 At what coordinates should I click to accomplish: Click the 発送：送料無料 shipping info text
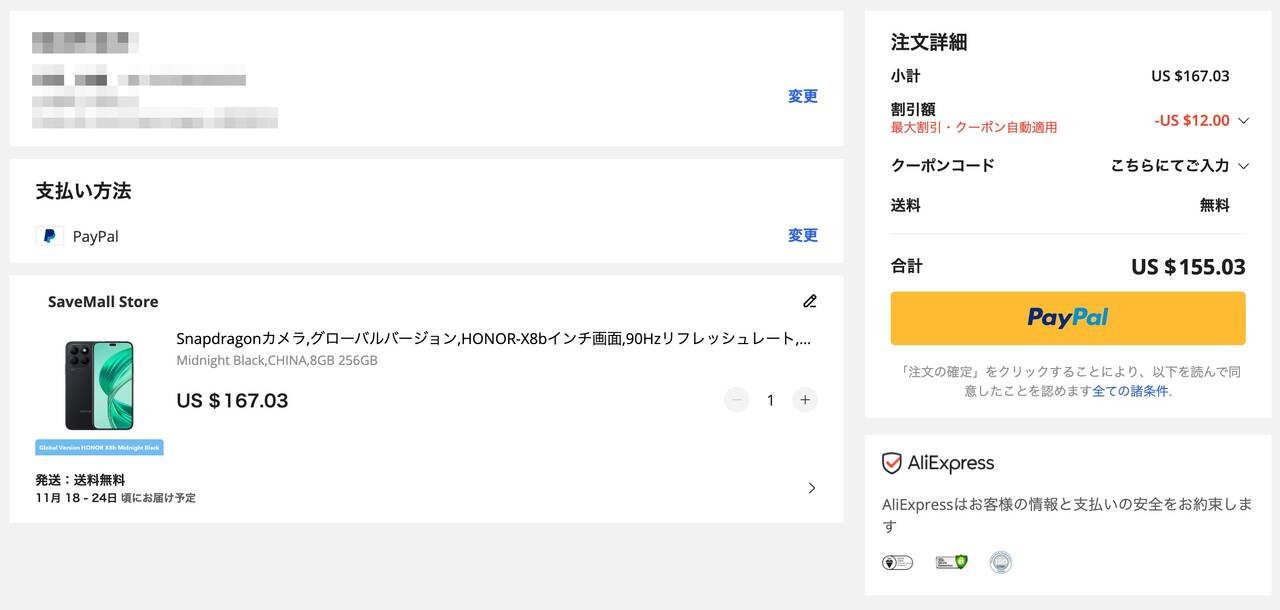pos(80,480)
